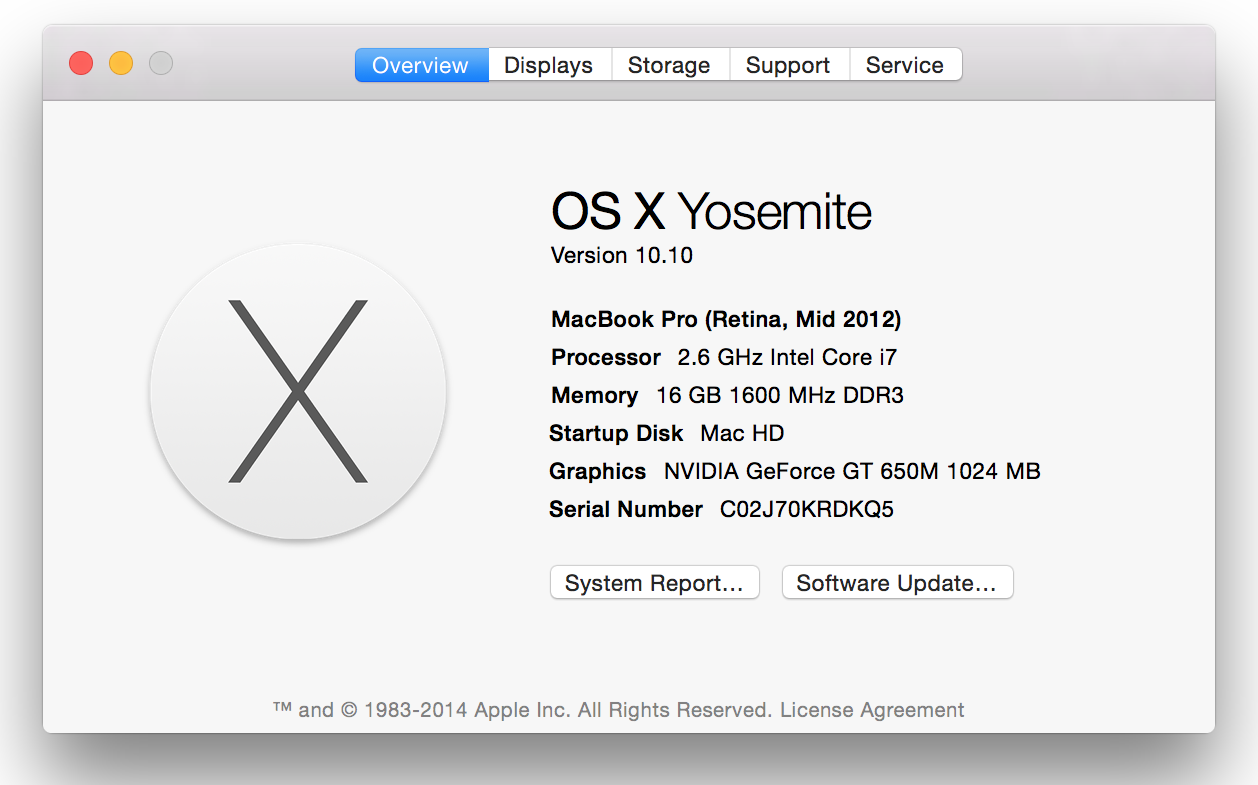1258x785 pixels.
Task: Click the 16 GB 1600 MHz DDR3 value
Action: pos(780,395)
